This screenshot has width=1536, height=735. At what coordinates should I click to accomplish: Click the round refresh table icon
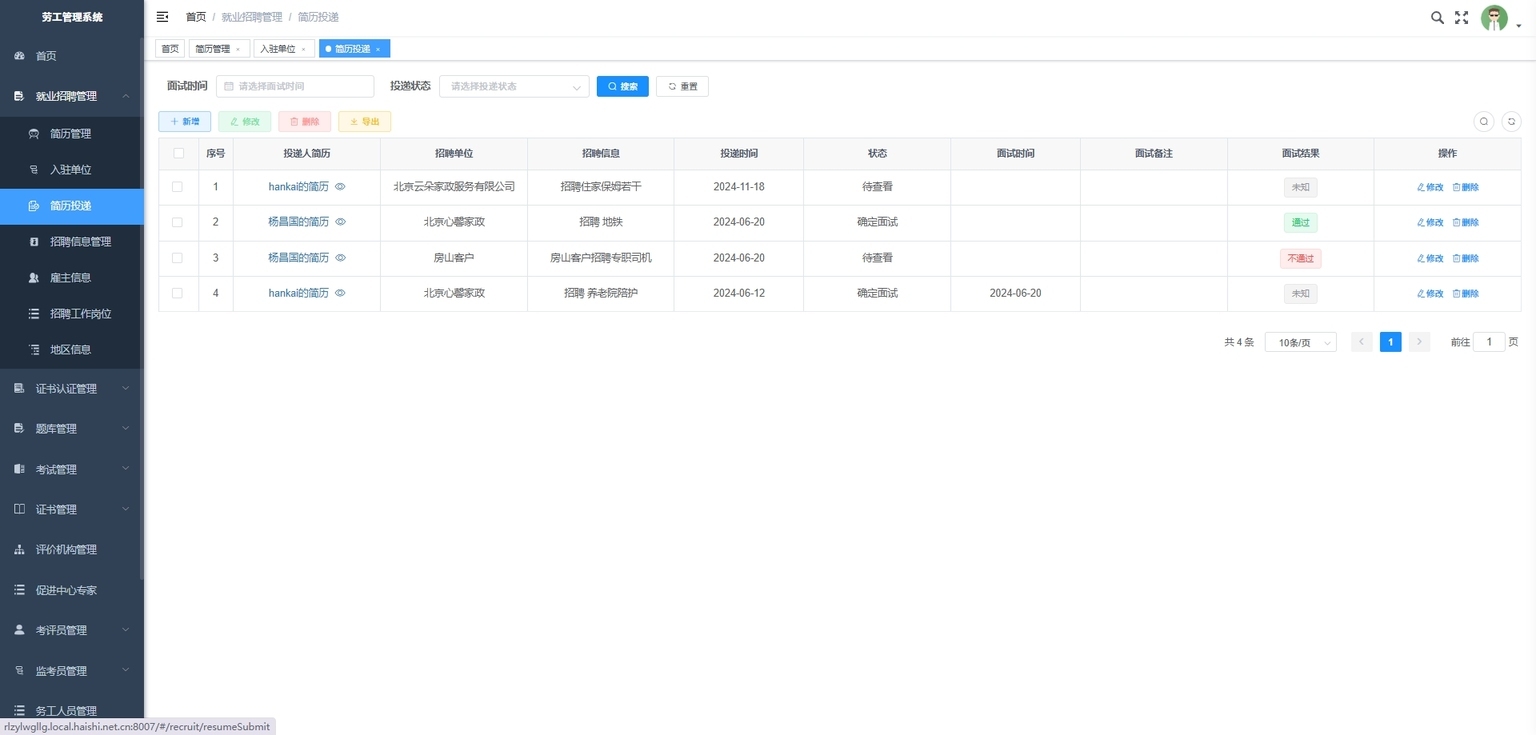point(1511,121)
